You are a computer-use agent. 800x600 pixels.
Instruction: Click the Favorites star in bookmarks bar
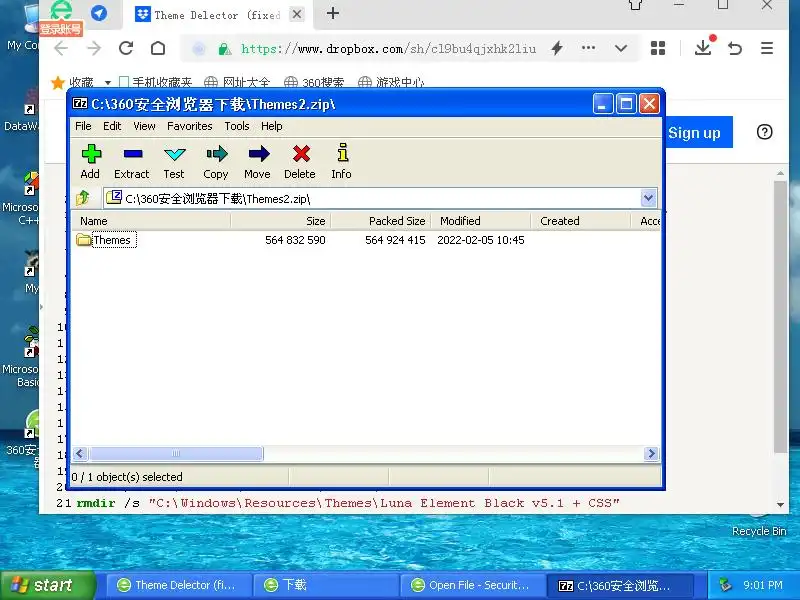(x=58, y=82)
